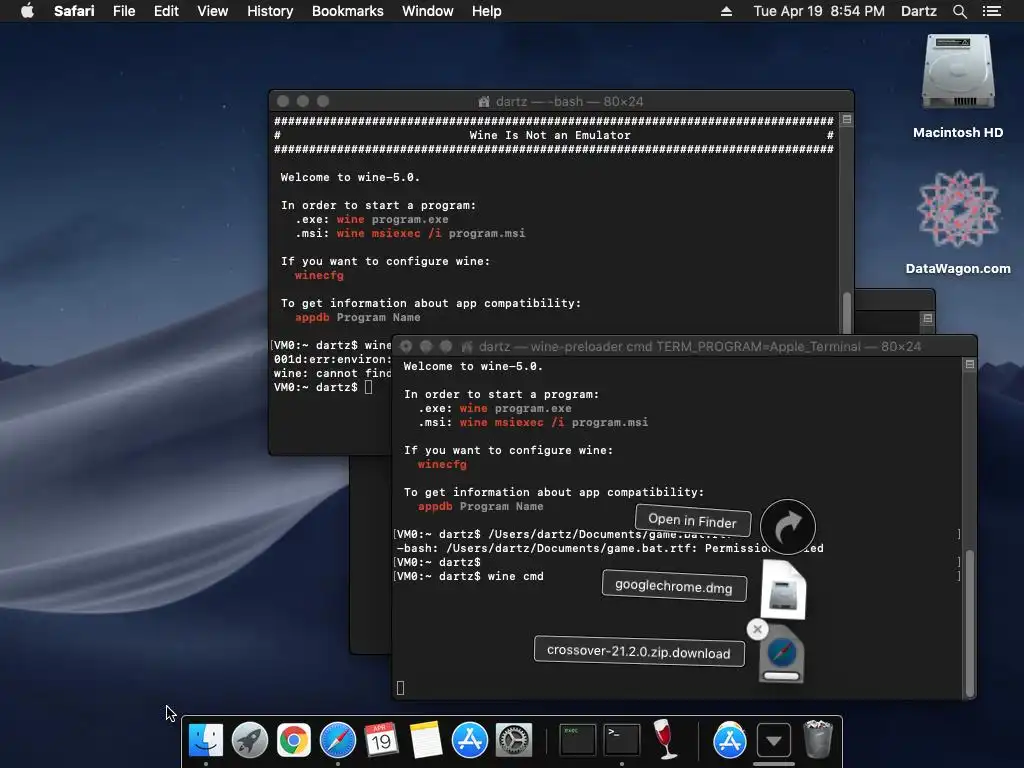
Task: Open crossover-21.2.0.zip.download Safari icon
Action: [782, 654]
